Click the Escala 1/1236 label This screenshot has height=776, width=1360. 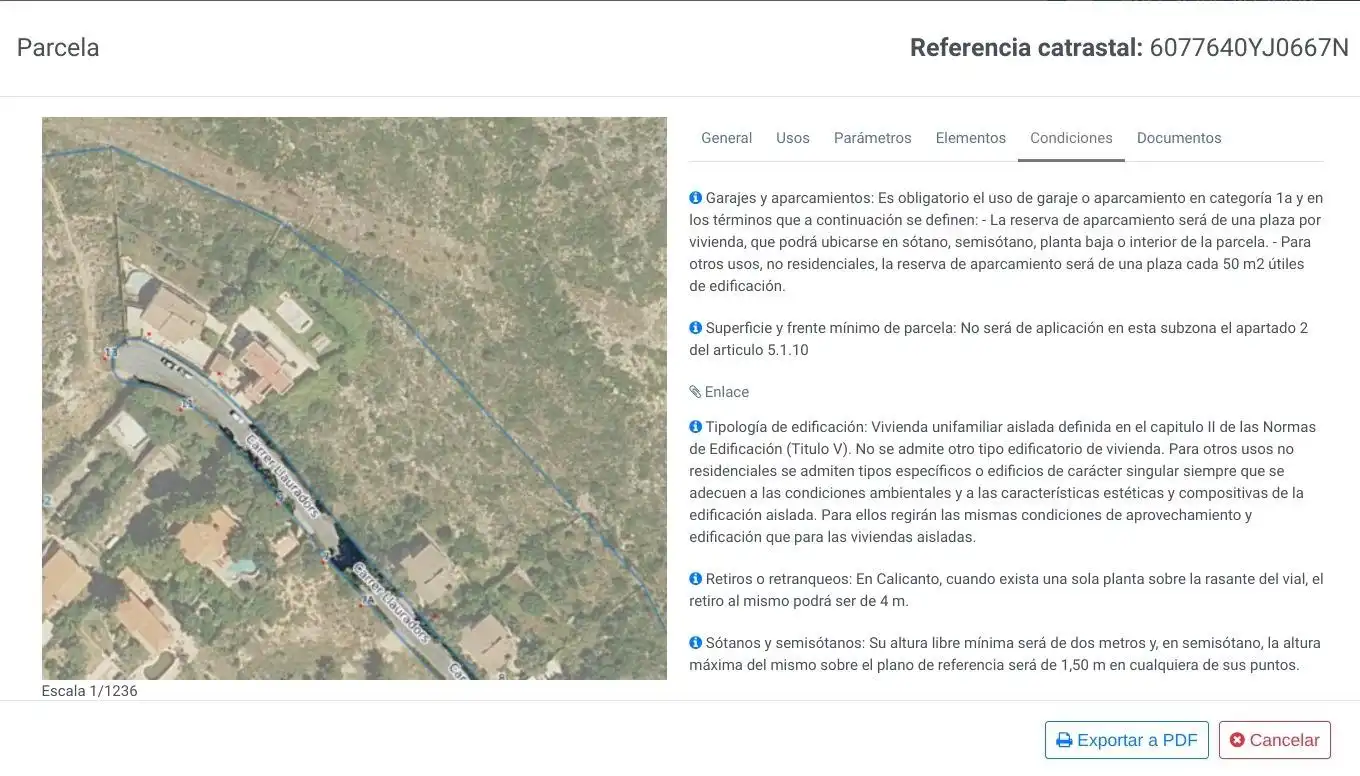coord(90,691)
